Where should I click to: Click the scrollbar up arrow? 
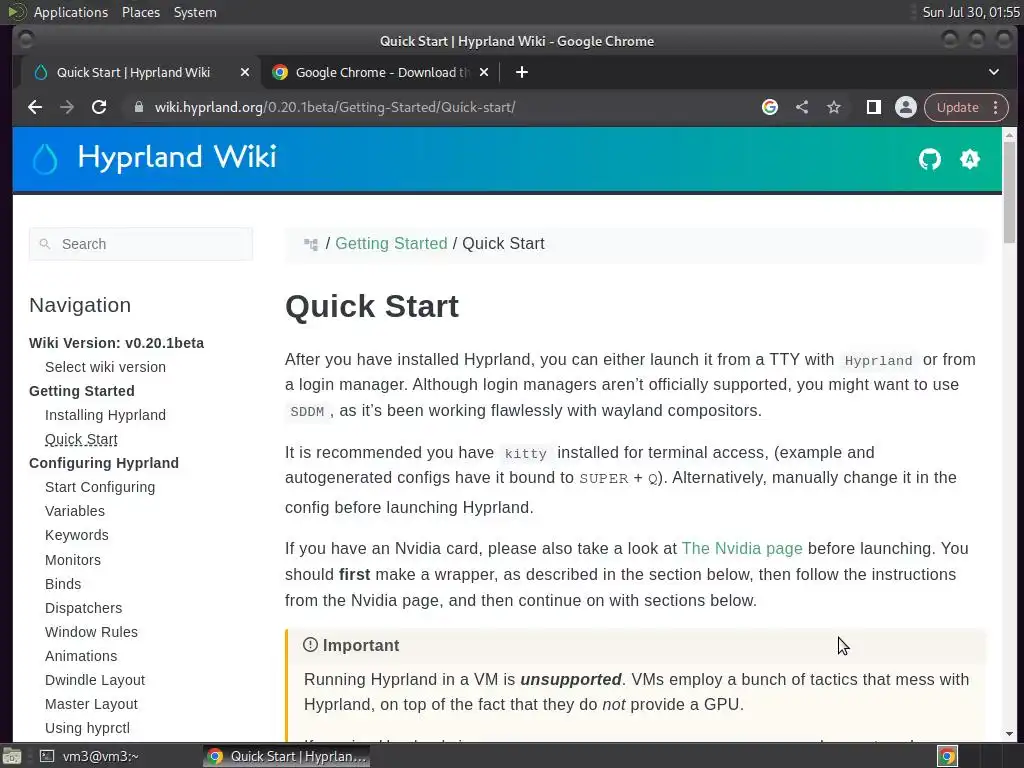(x=1009, y=135)
